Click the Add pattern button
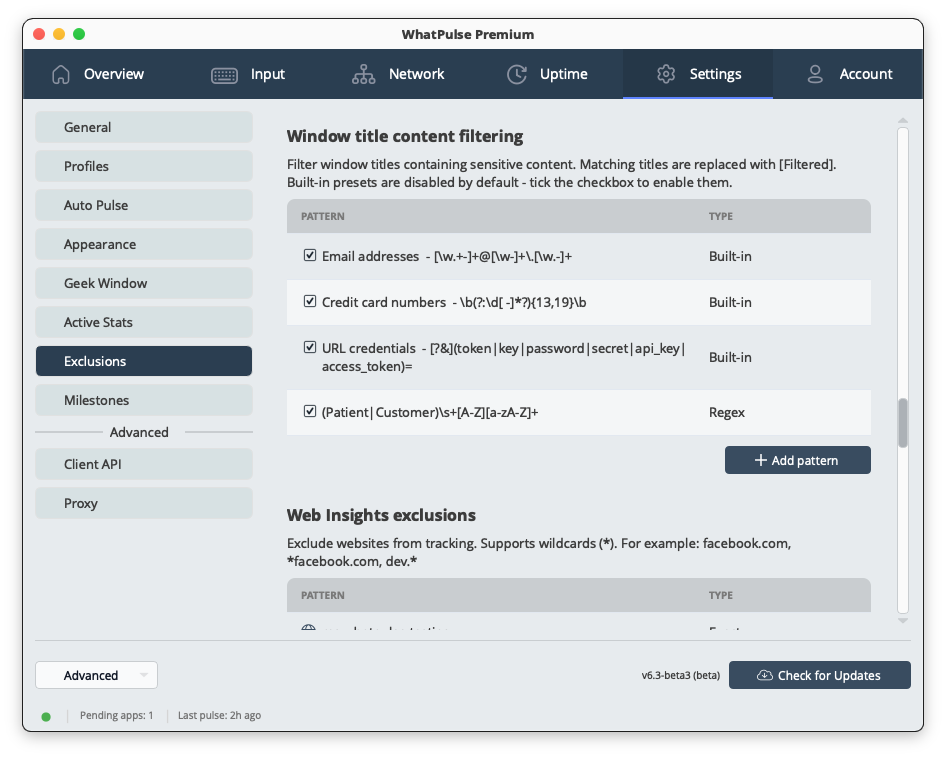The height and width of the screenshot is (758, 946). (798, 460)
